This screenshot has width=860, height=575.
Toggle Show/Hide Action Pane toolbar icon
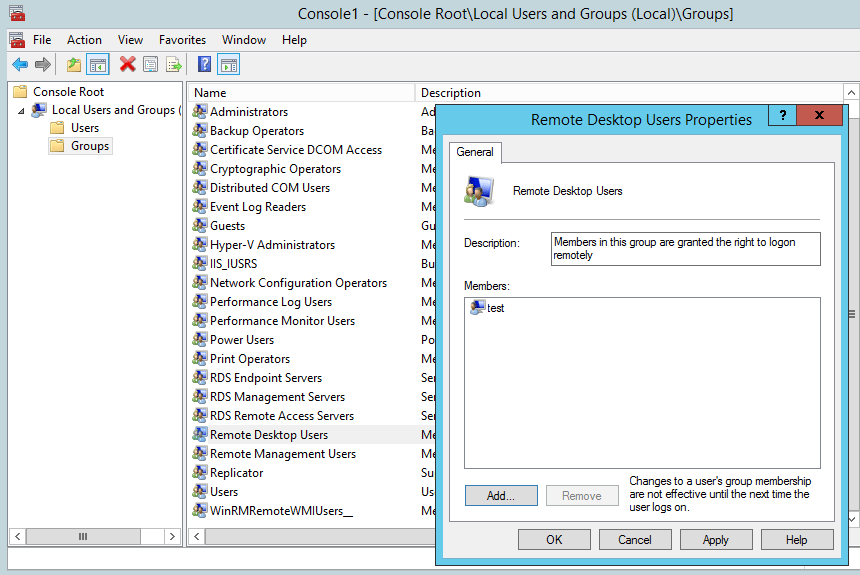coord(229,65)
